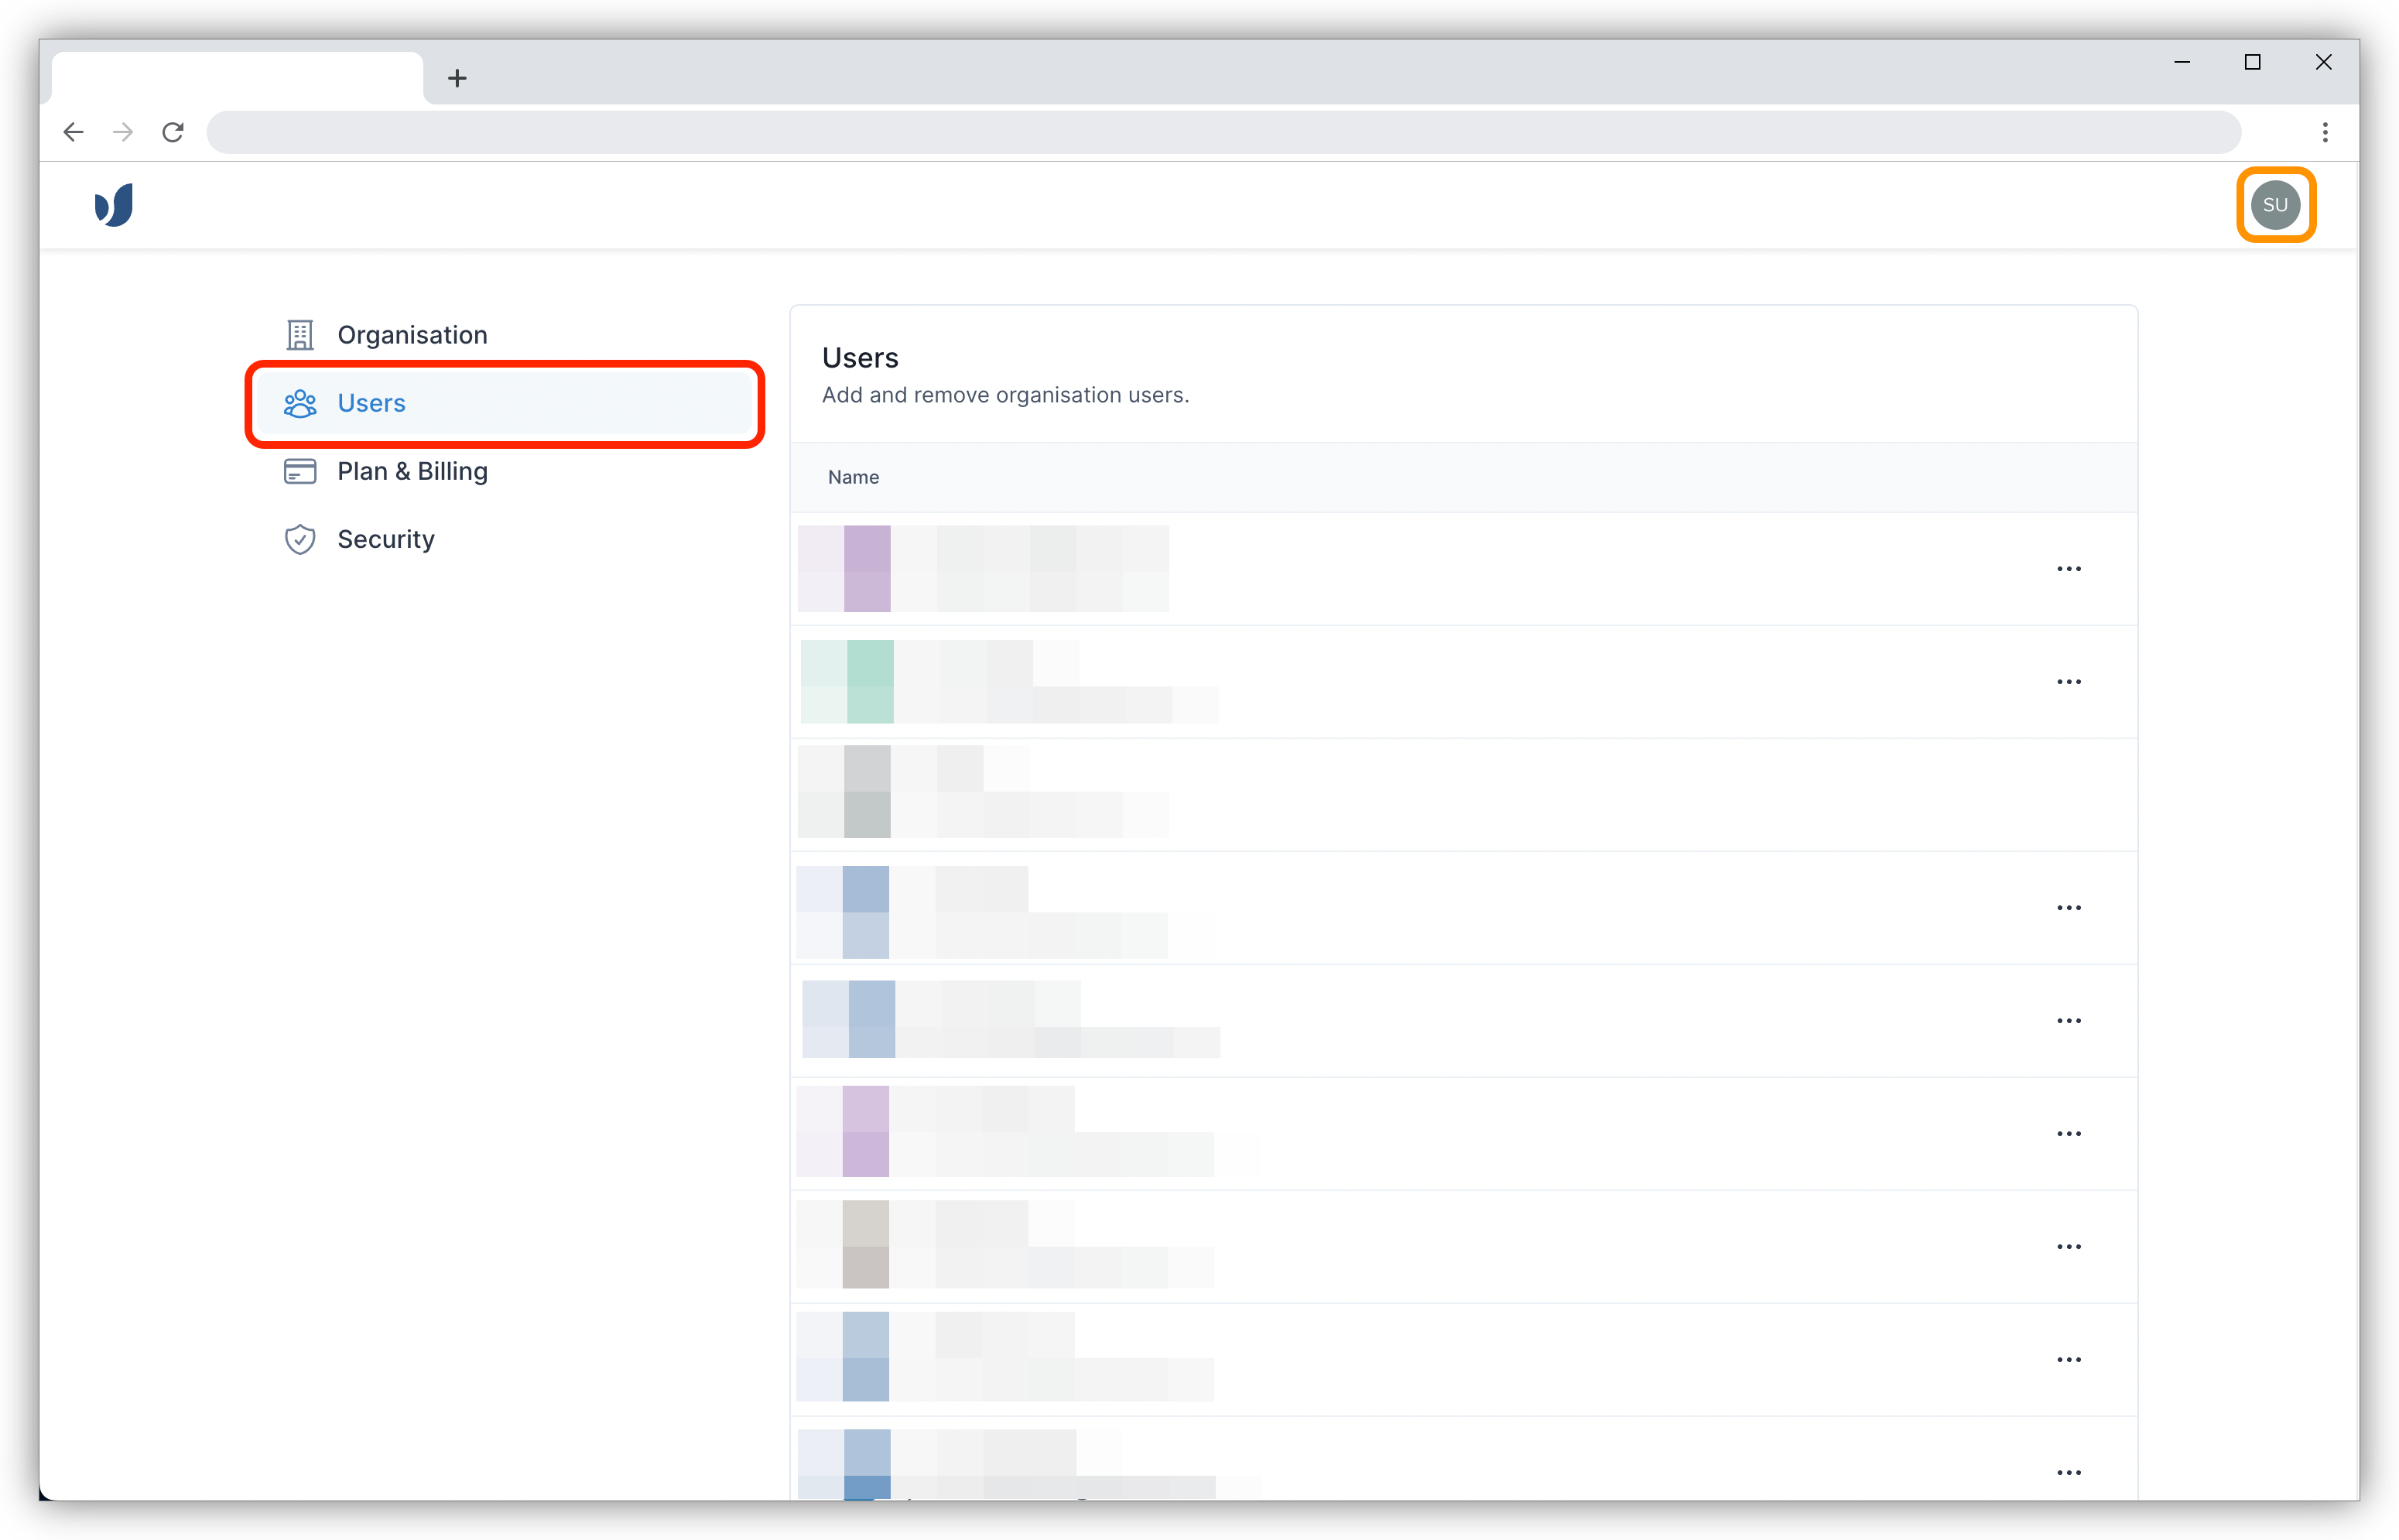
Task: Open the three-dot menu on the first user
Action: (2069, 568)
